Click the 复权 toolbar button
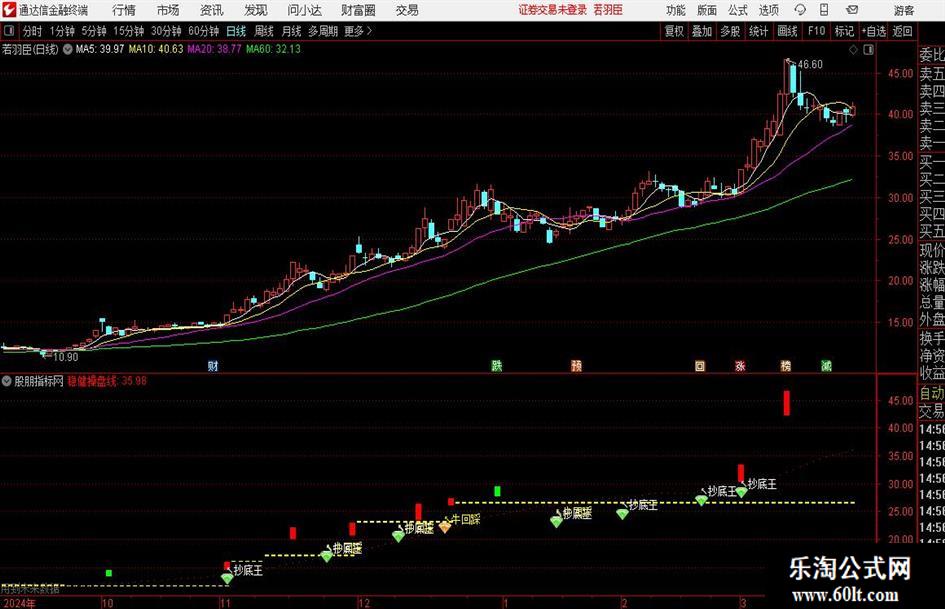 pyautogui.click(x=674, y=31)
